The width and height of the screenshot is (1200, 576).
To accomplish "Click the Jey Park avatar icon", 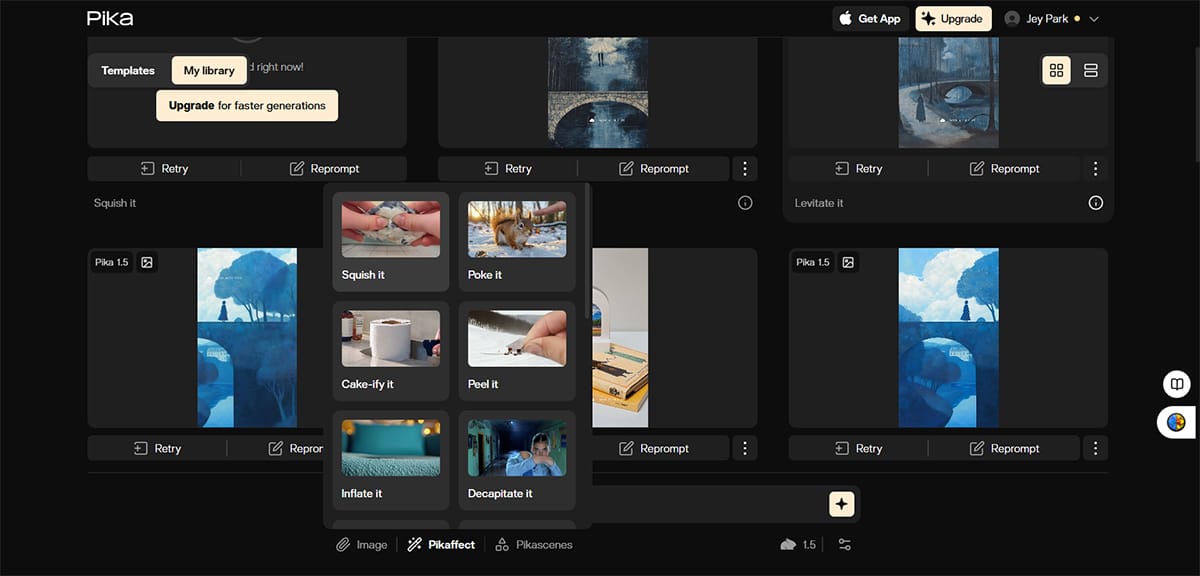I will pos(1012,18).
